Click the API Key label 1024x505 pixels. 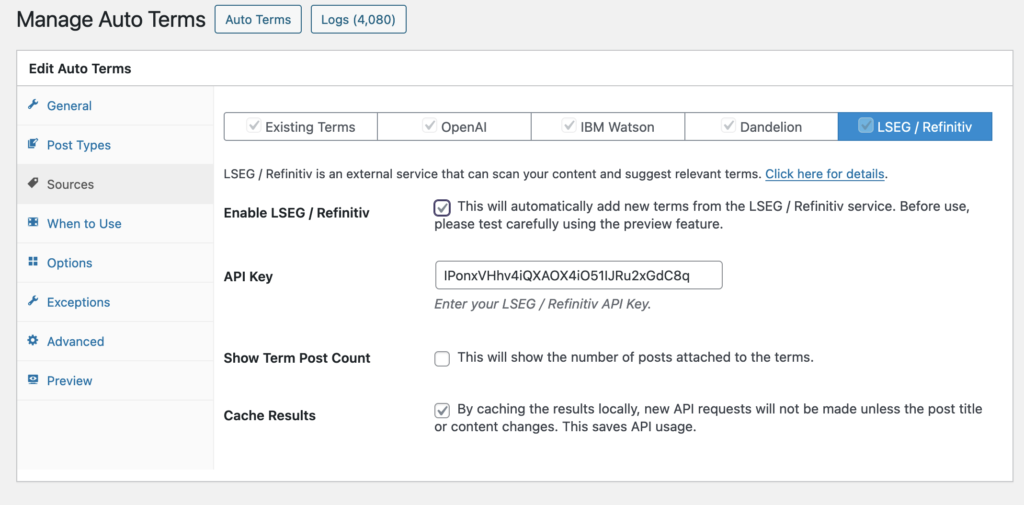pos(248,277)
